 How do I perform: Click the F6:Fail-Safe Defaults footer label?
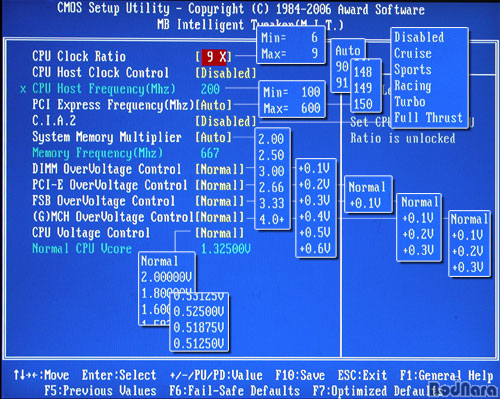click(x=235, y=391)
